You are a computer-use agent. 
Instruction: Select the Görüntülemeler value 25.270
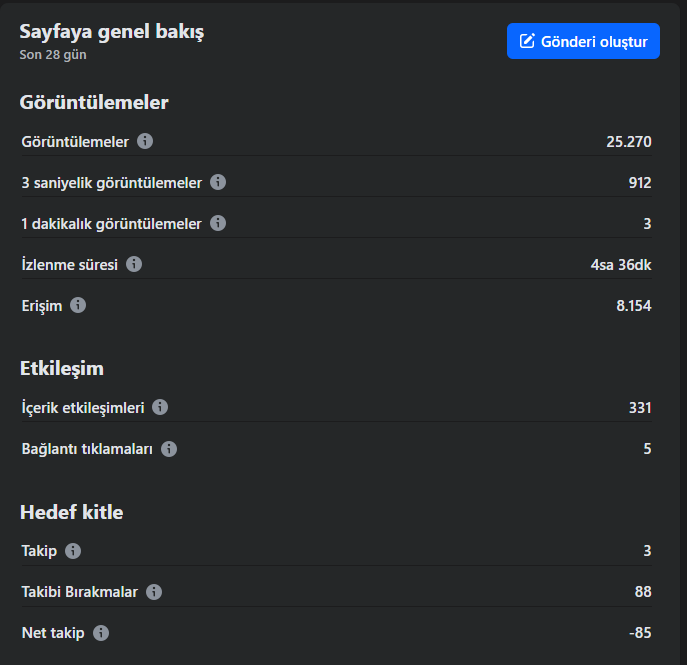[x=629, y=141]
